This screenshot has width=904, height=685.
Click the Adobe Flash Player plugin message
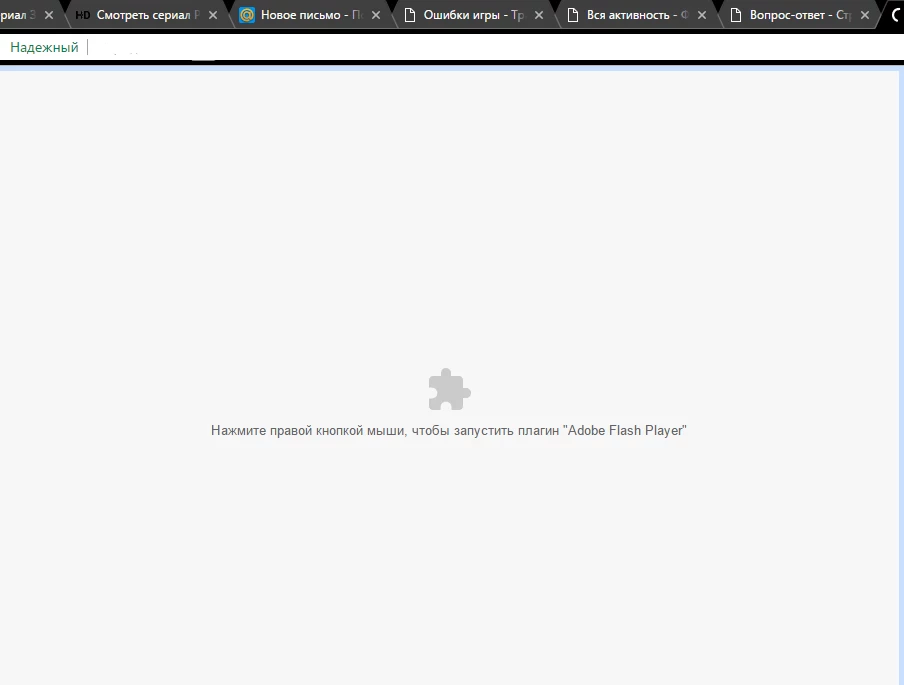click(449, 431)
